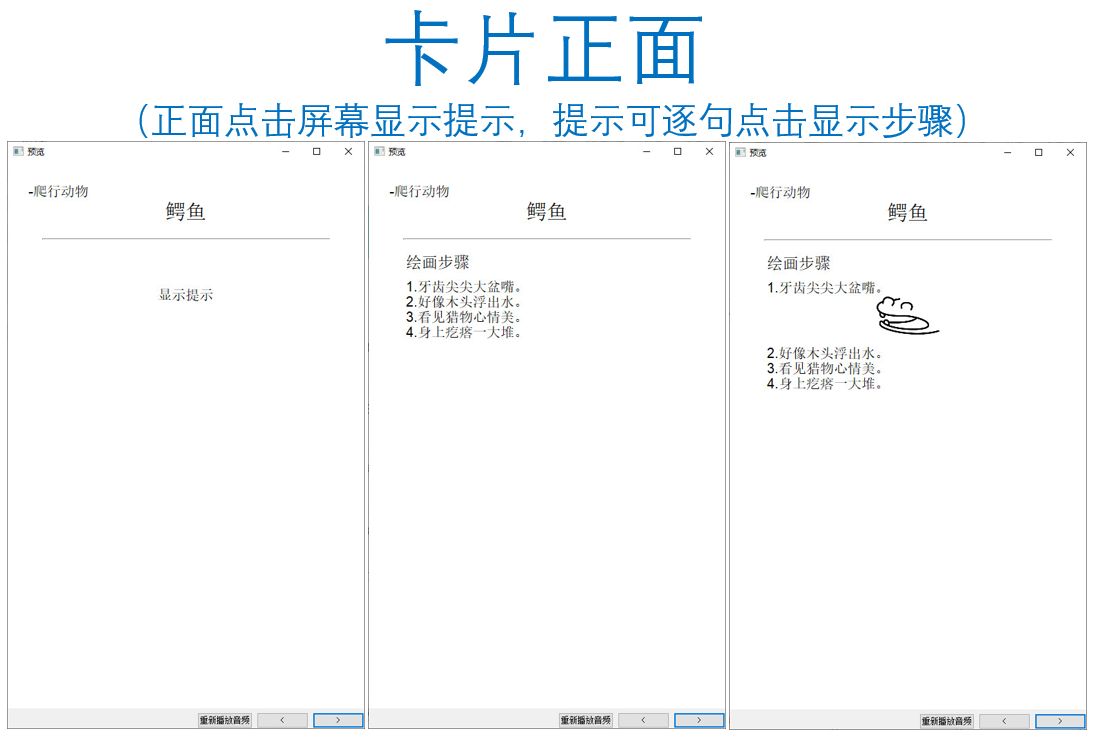The image size is (1094, 739).
Task: Click 重新播放音频 in the middle preview window
Action: tap(586, 720)
